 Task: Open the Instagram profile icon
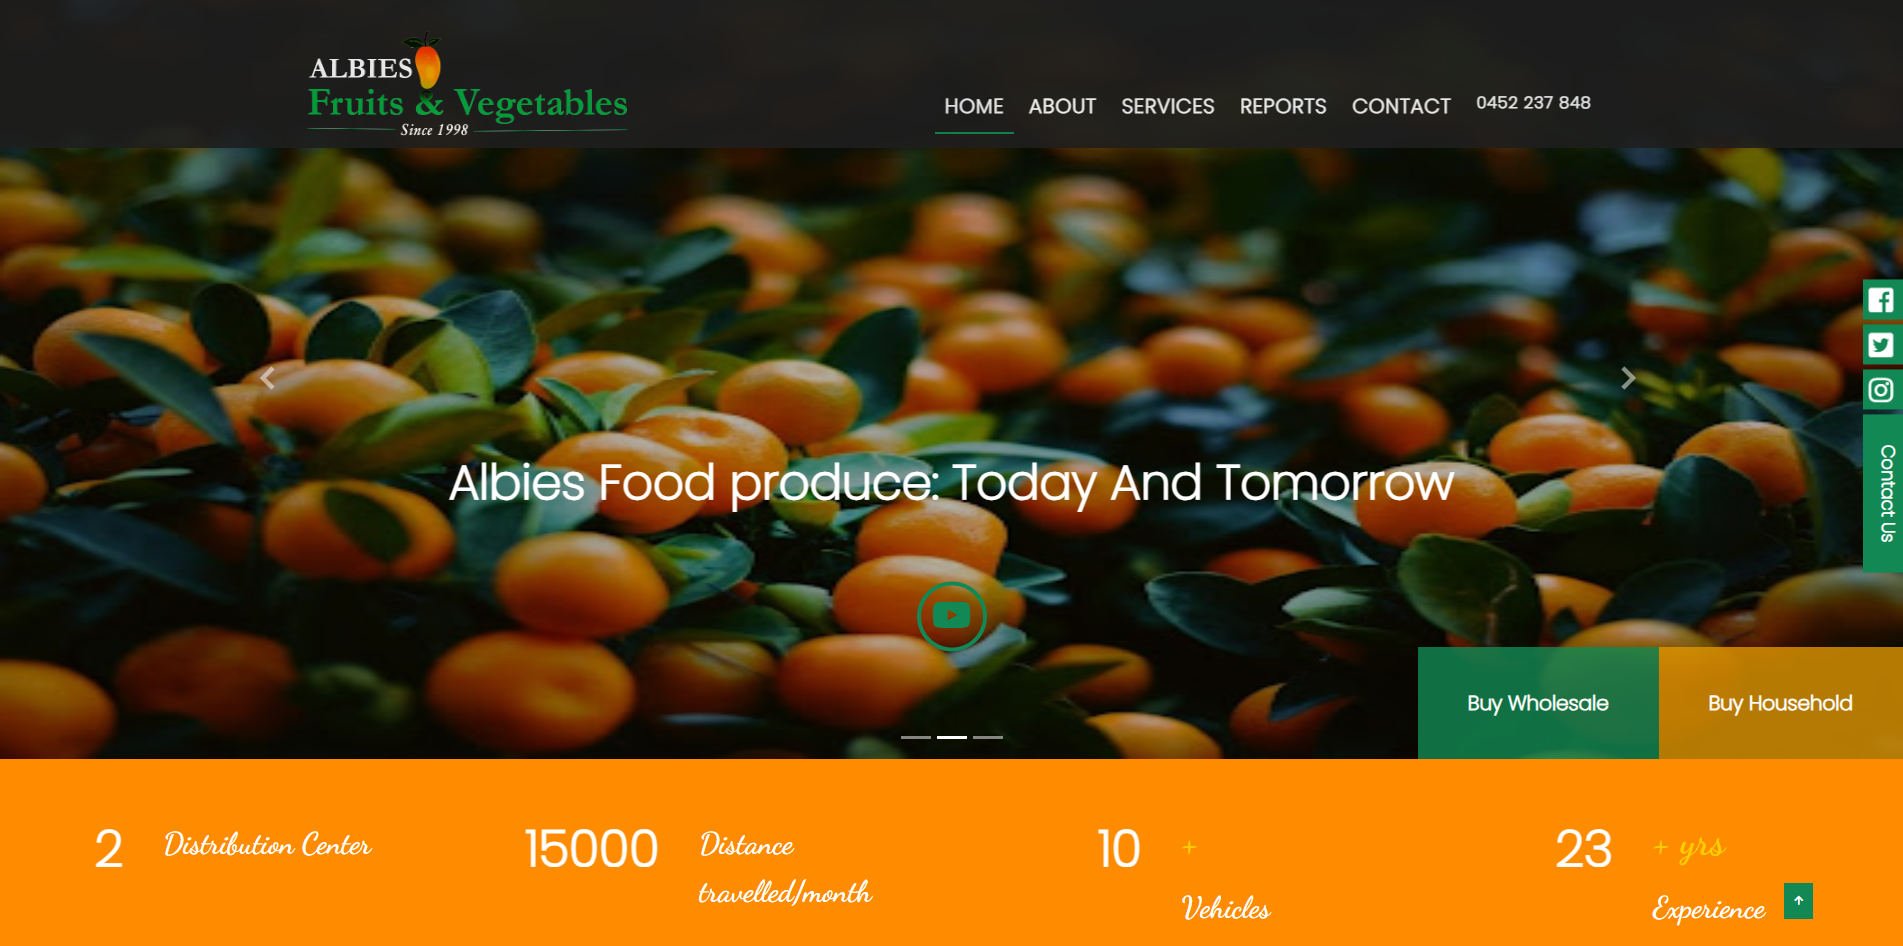[1881, 390]
